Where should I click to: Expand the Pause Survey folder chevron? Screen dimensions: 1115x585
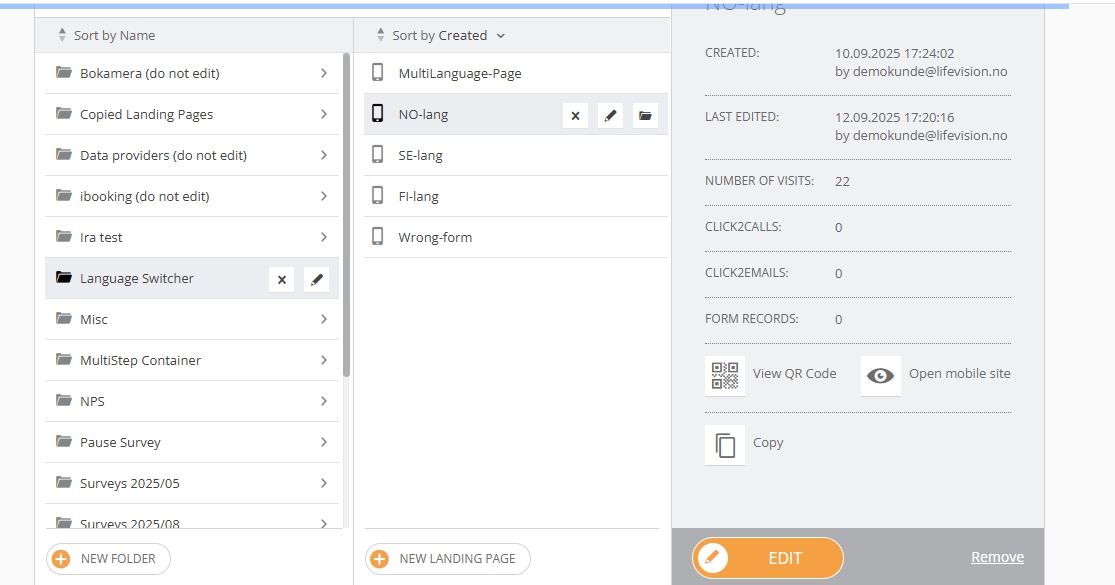click(x=324, y=442)
